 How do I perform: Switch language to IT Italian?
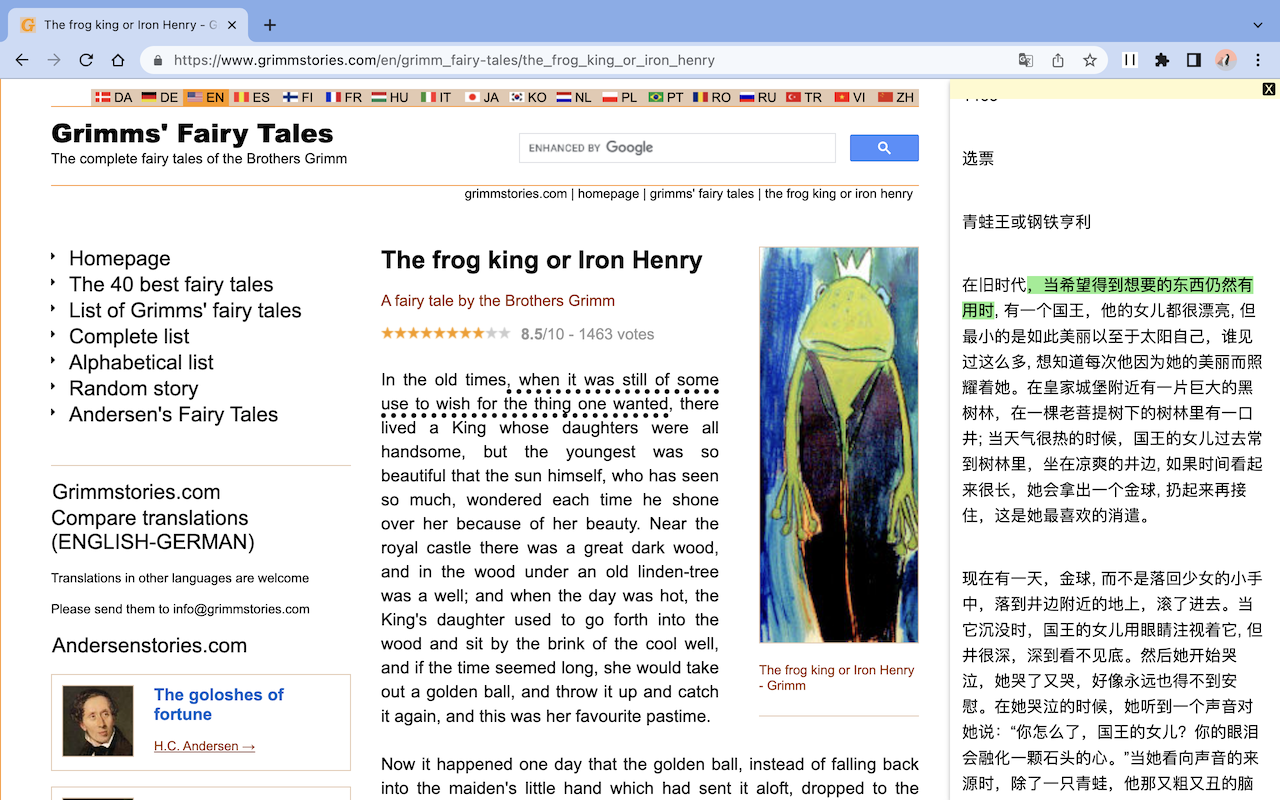(x=437, y=97)
